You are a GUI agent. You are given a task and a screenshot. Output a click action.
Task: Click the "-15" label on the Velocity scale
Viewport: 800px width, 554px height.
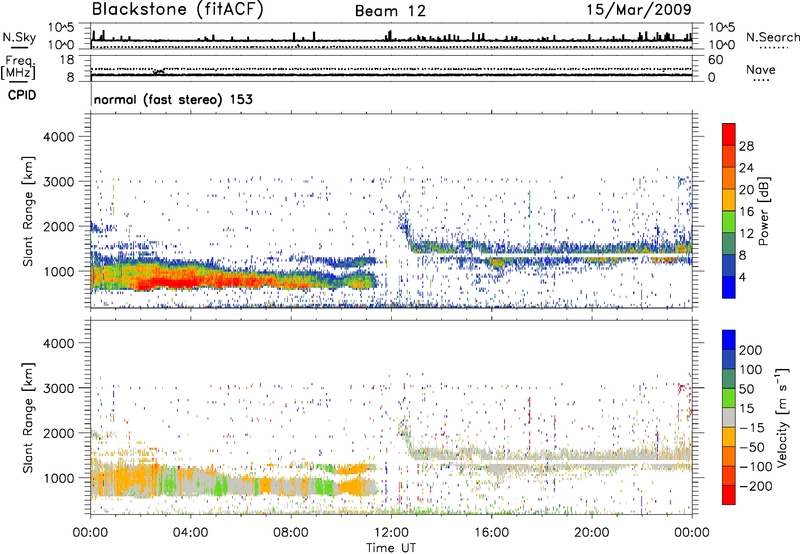click(751, 427)
